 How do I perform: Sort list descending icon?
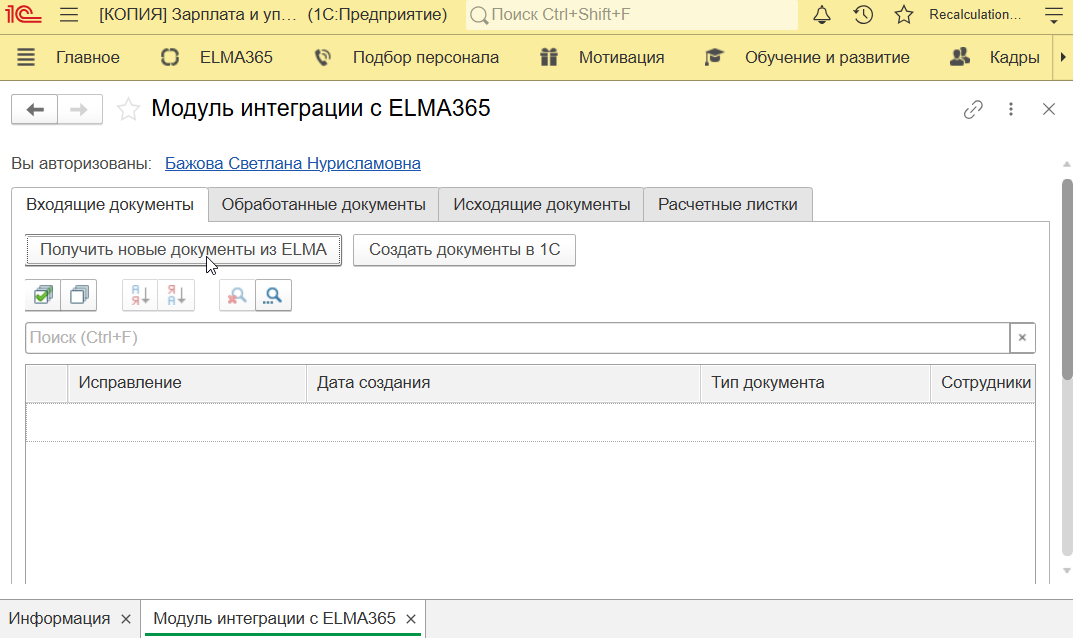176,296
